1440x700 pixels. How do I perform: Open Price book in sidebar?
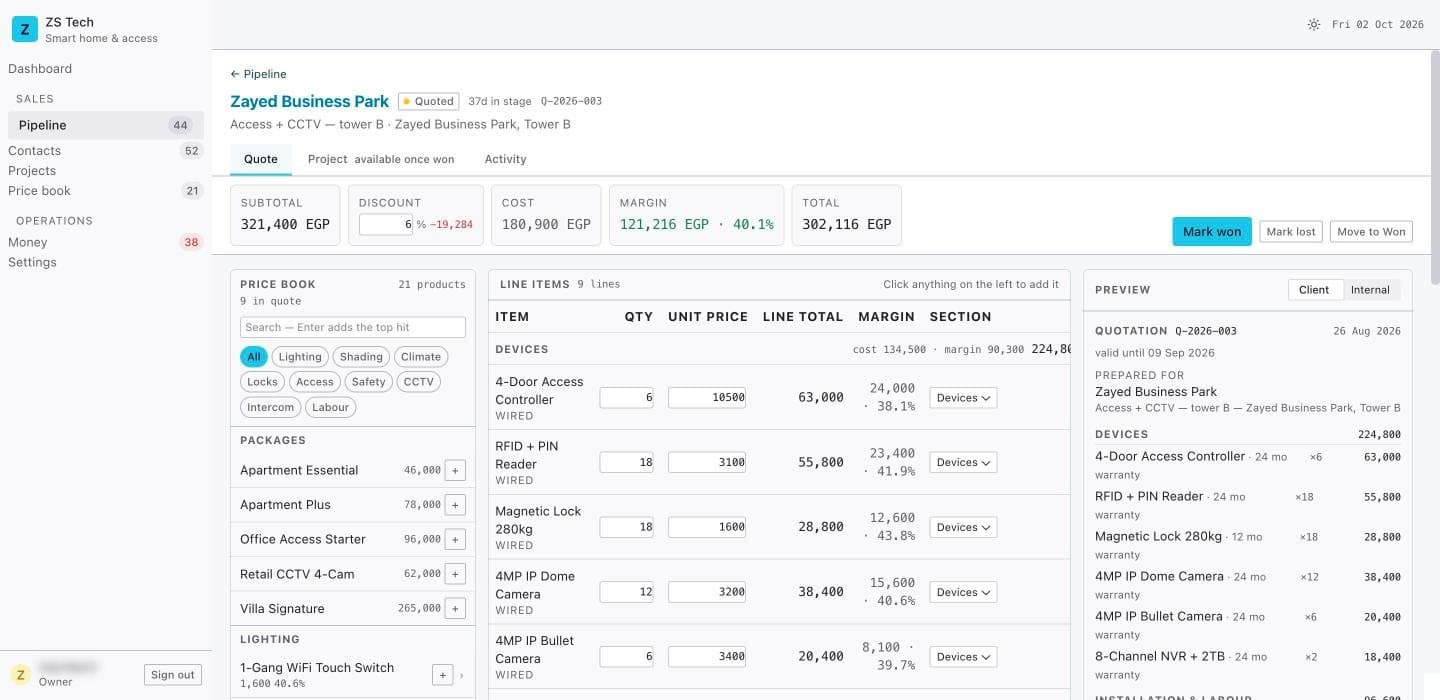[105, 191]
